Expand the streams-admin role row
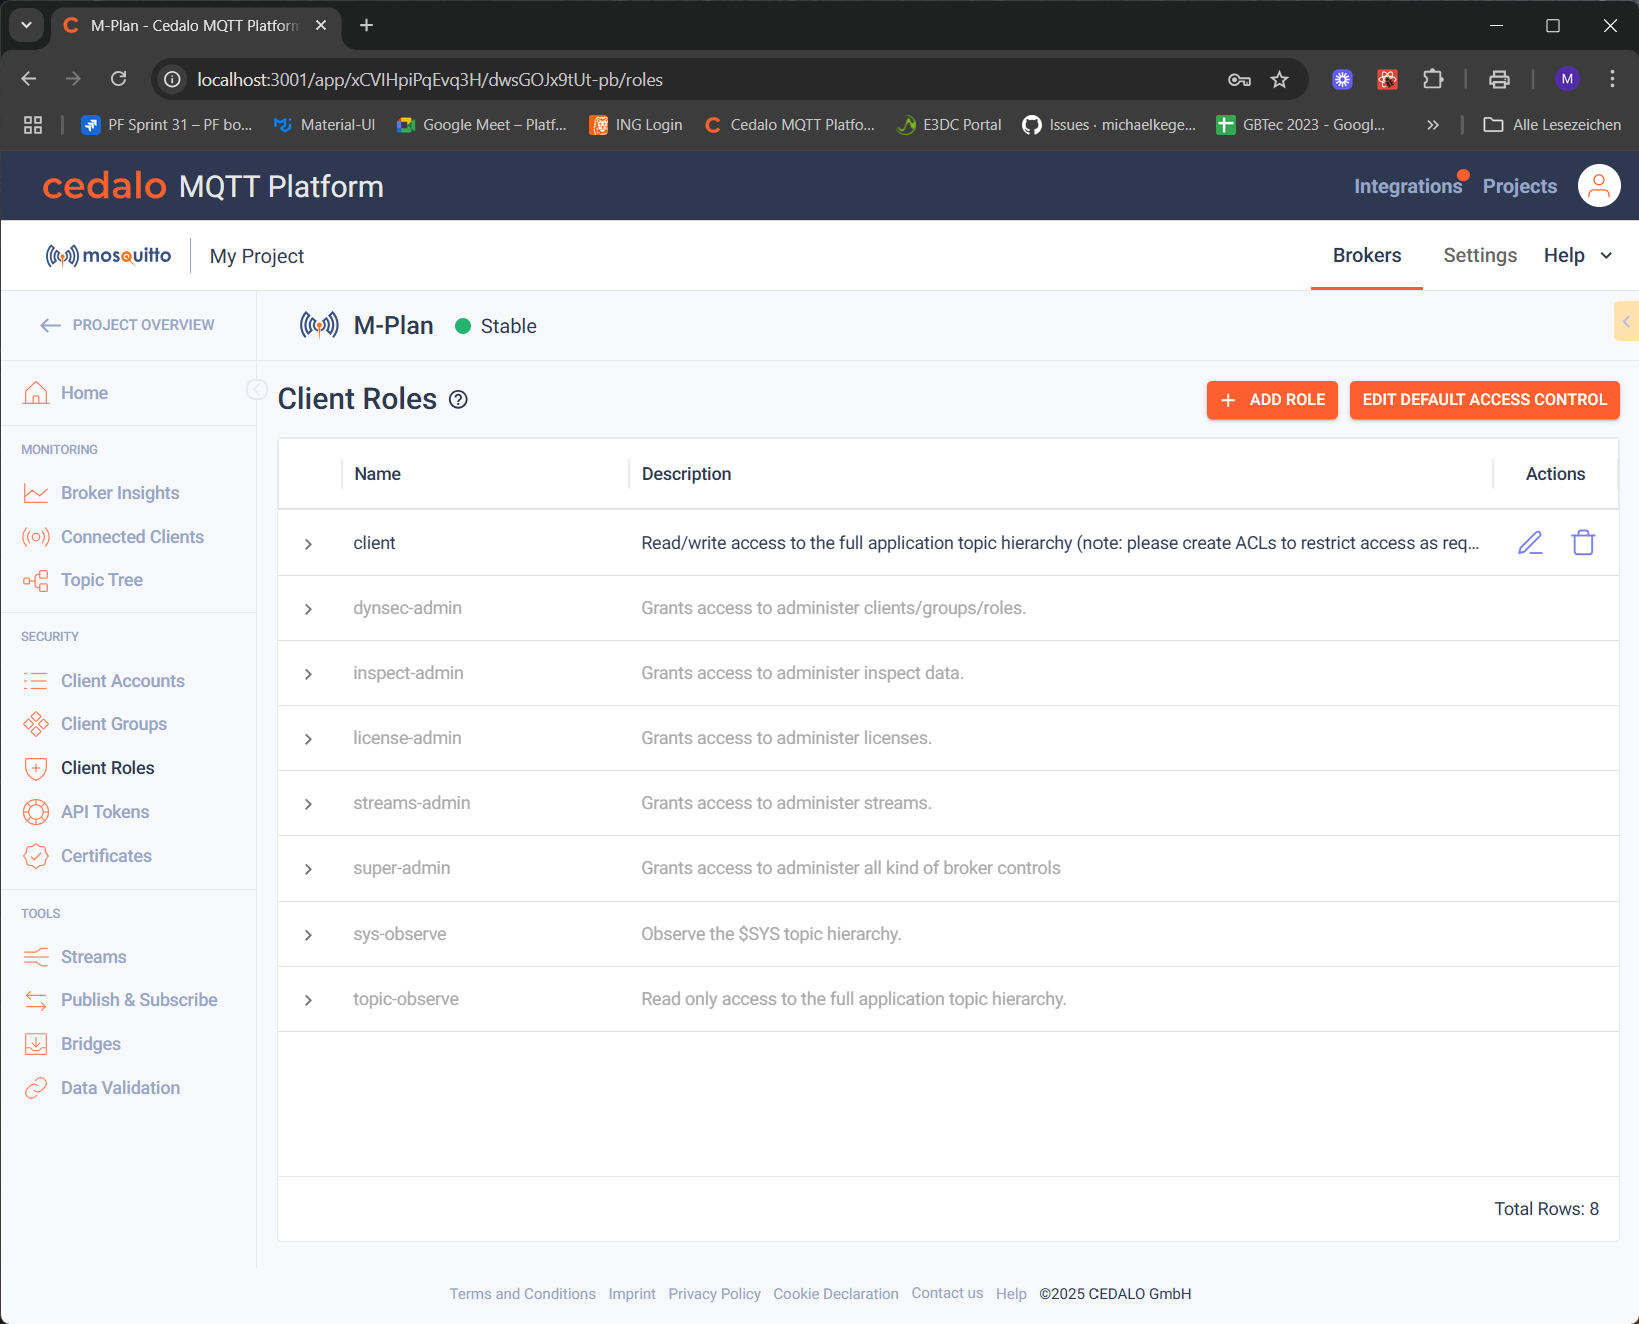The width and height of the screenshot is (1639, 1324). [x=308, y=804]
